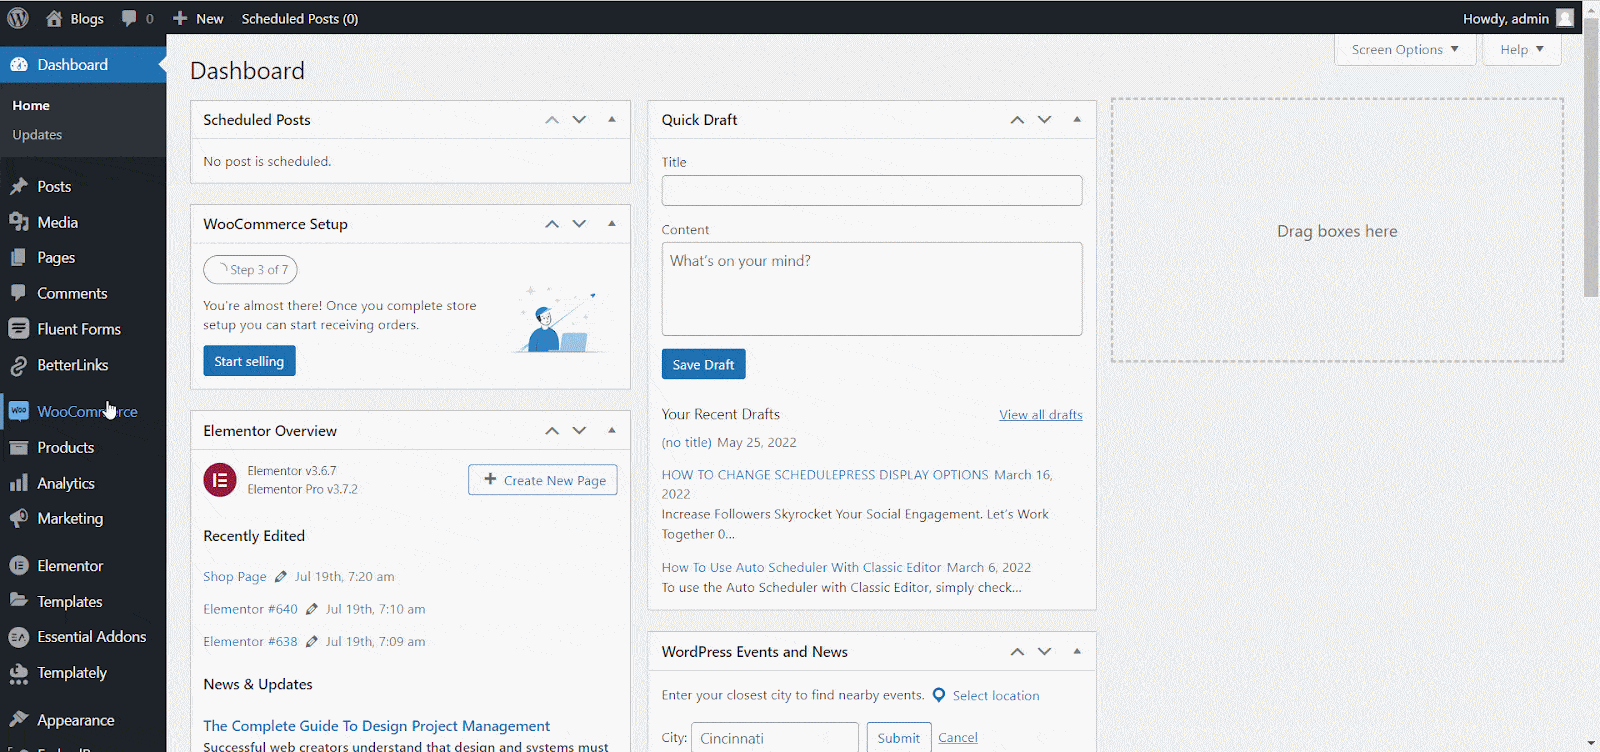Image resolution: width=1600 pixels, height=752 pixels.
Task: Open How To Use Auto Scheduler draft link
Action: tap(801, 567)
